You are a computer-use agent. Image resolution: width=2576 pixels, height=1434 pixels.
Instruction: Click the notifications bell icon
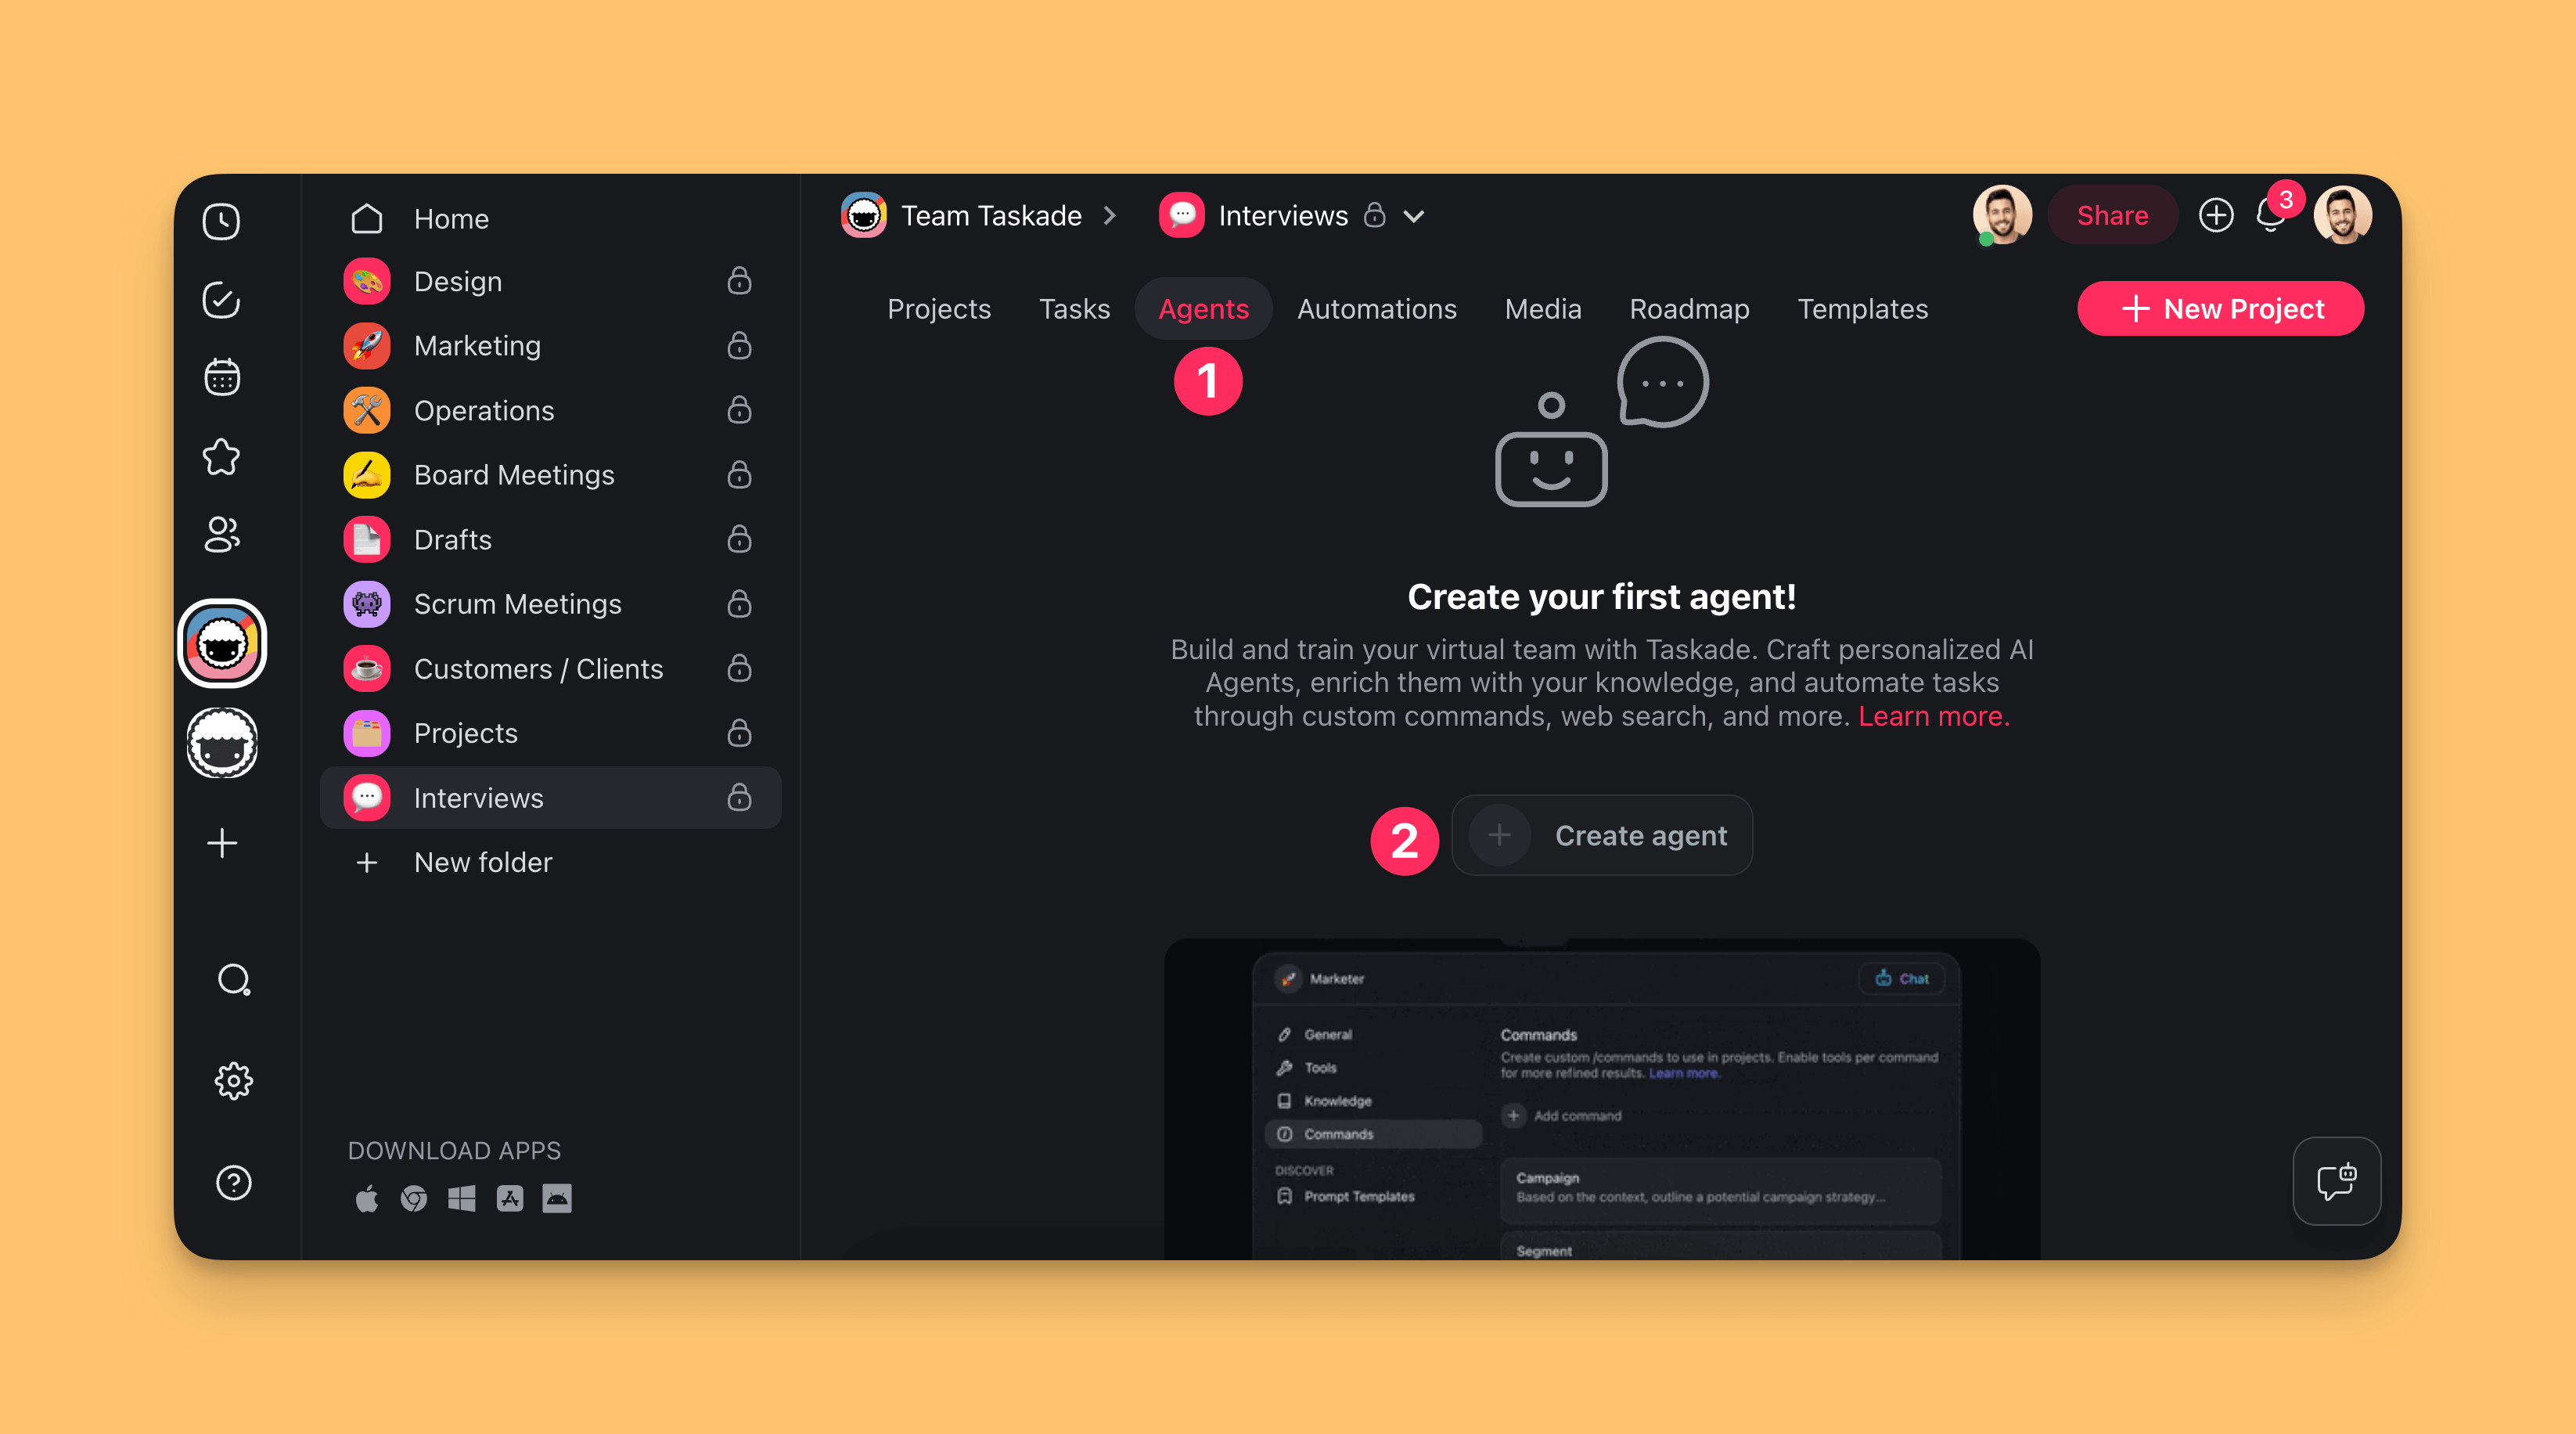click(x=2269, y=217)
